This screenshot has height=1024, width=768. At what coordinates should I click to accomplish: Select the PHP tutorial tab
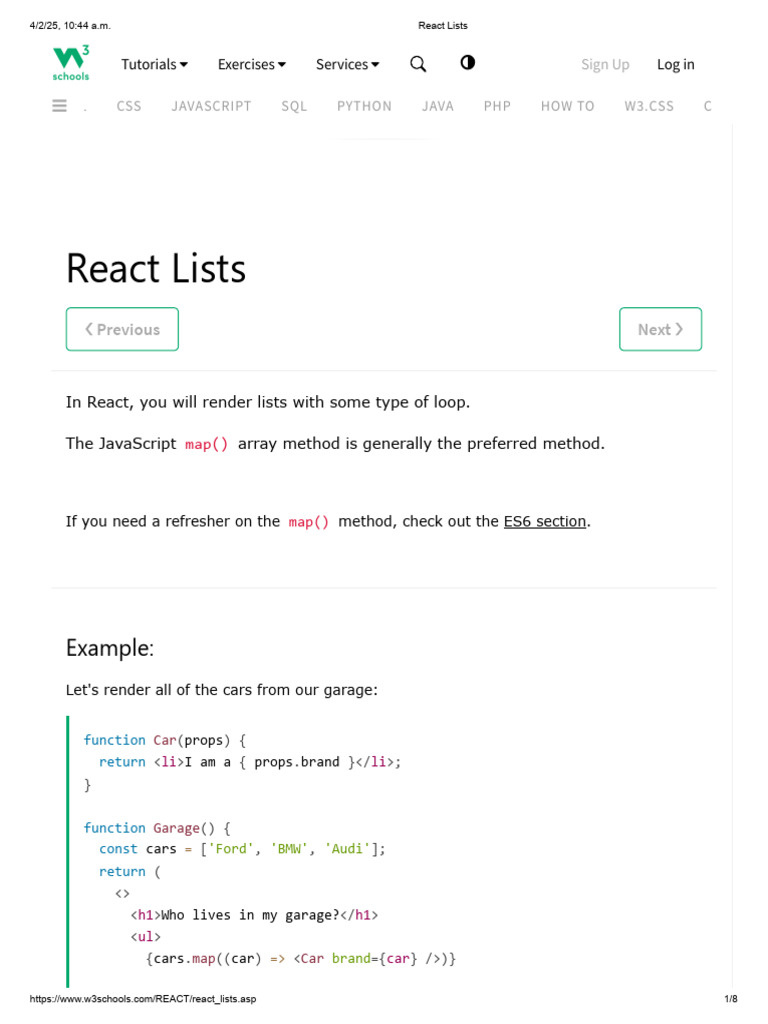pyautogui.click(x=497, y=106)
